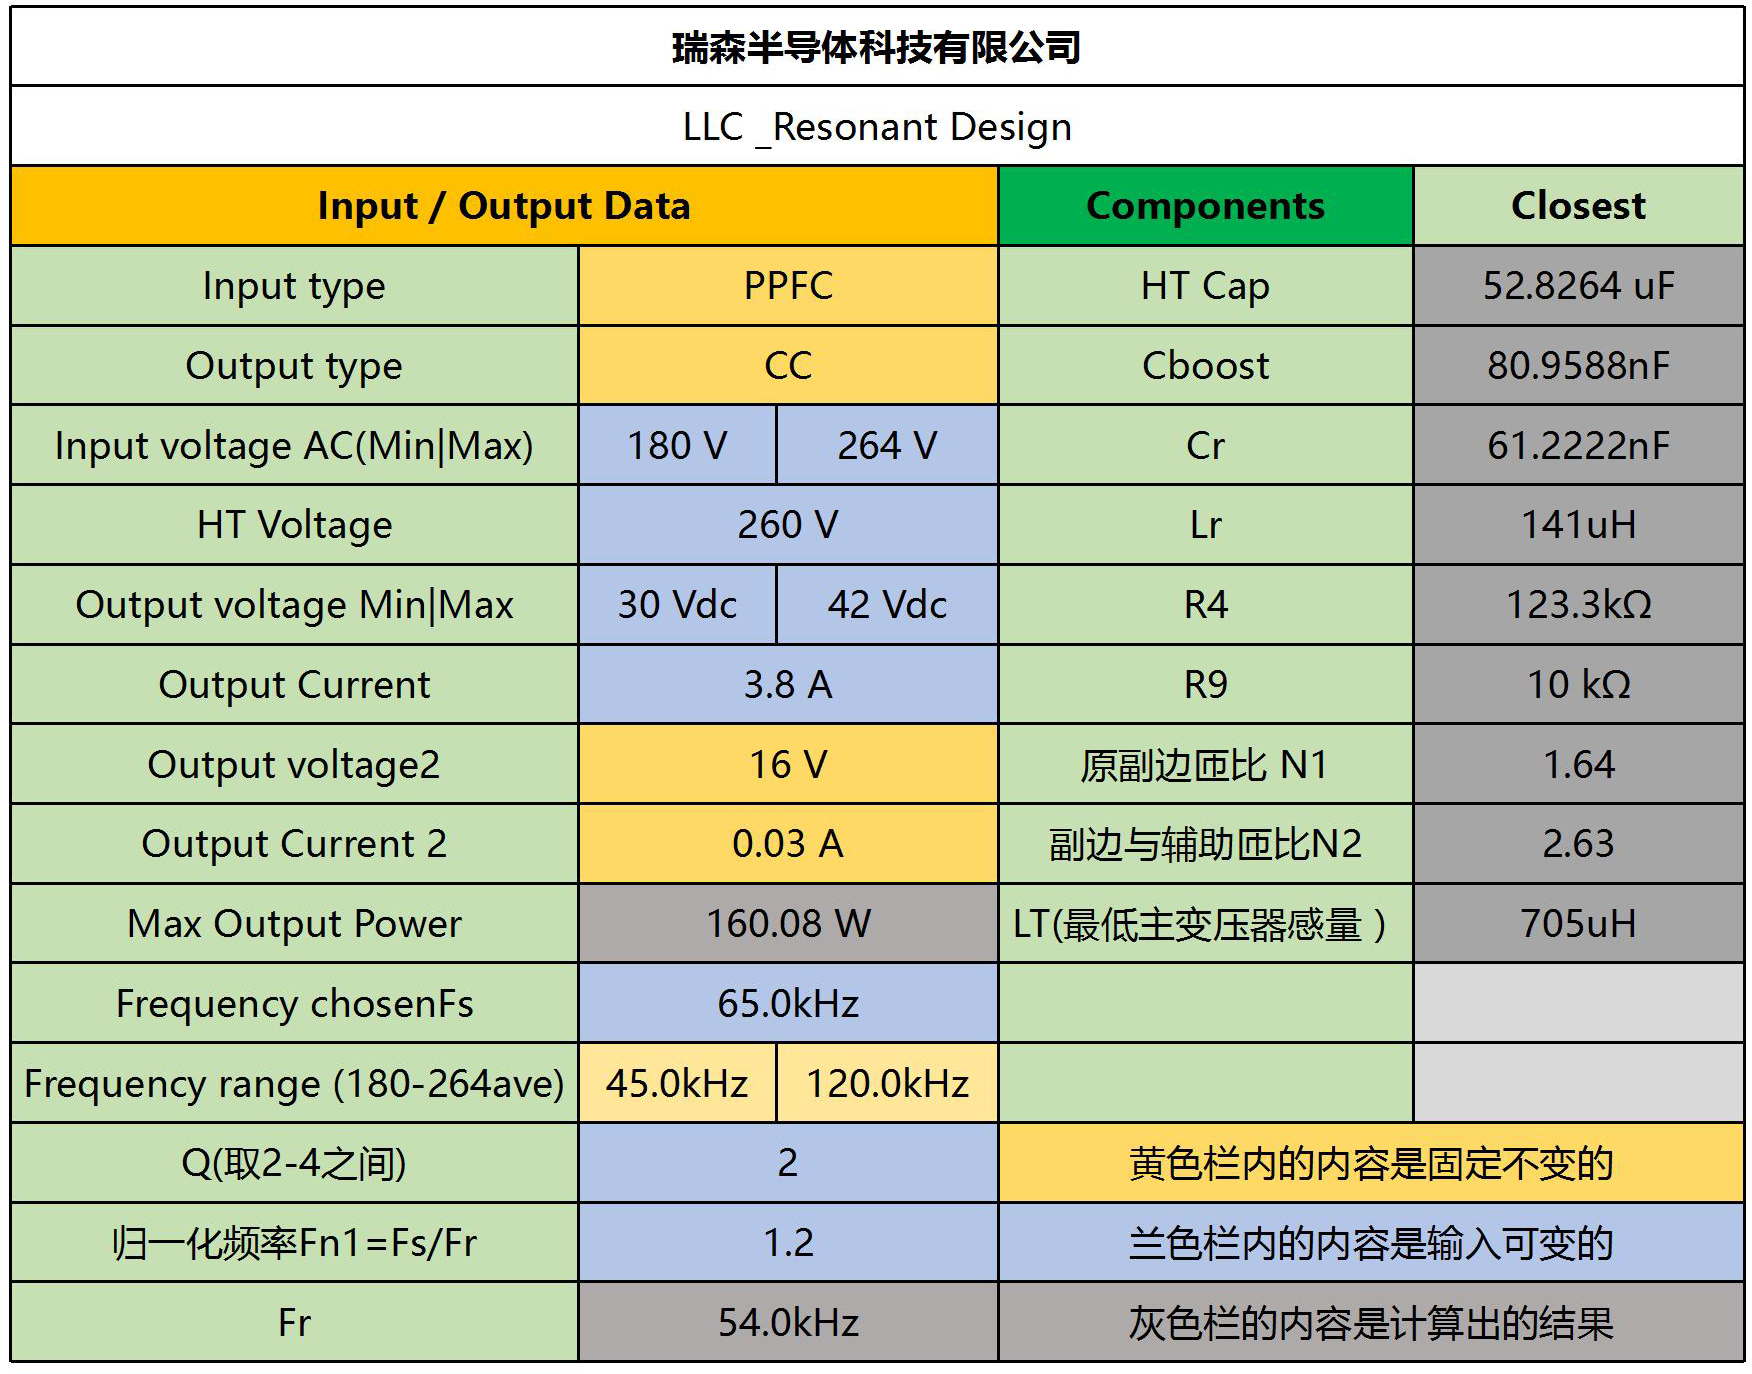Select the "副边与辅助匝比N2" cell
1752x1374 pixels.
1206,844
